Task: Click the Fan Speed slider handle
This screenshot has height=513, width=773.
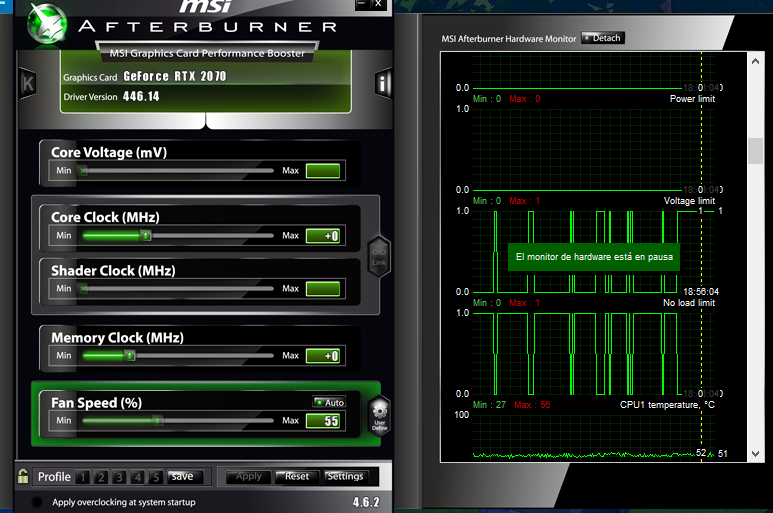Action: point(157,420)
